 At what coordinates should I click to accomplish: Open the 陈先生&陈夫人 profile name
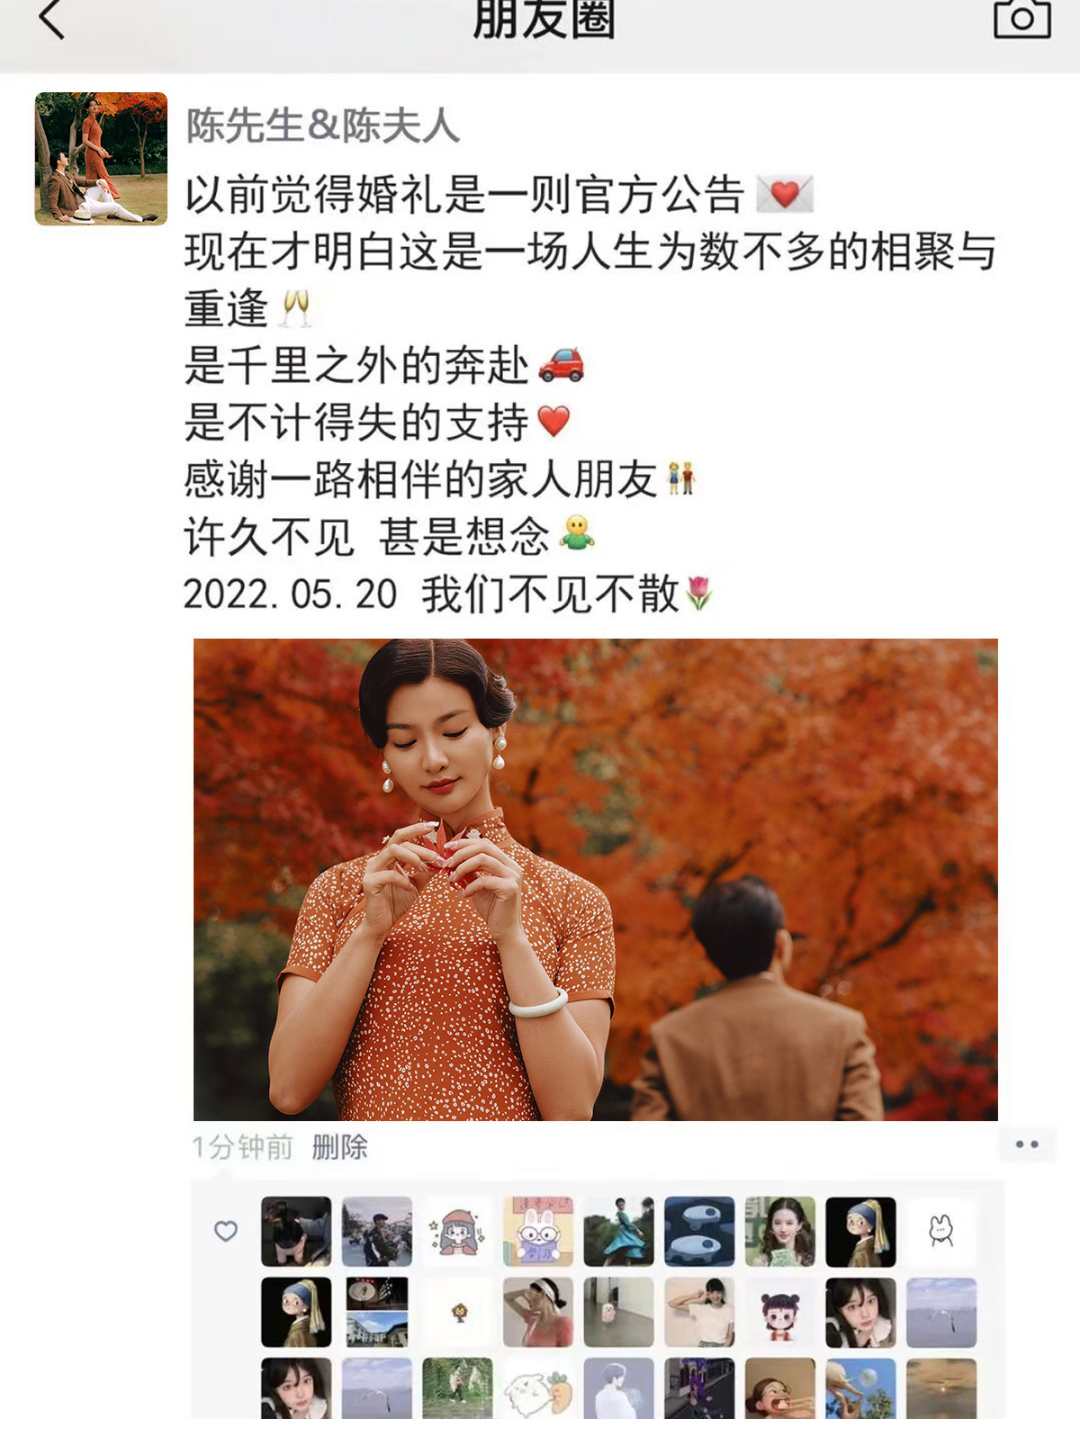[323, 126]
